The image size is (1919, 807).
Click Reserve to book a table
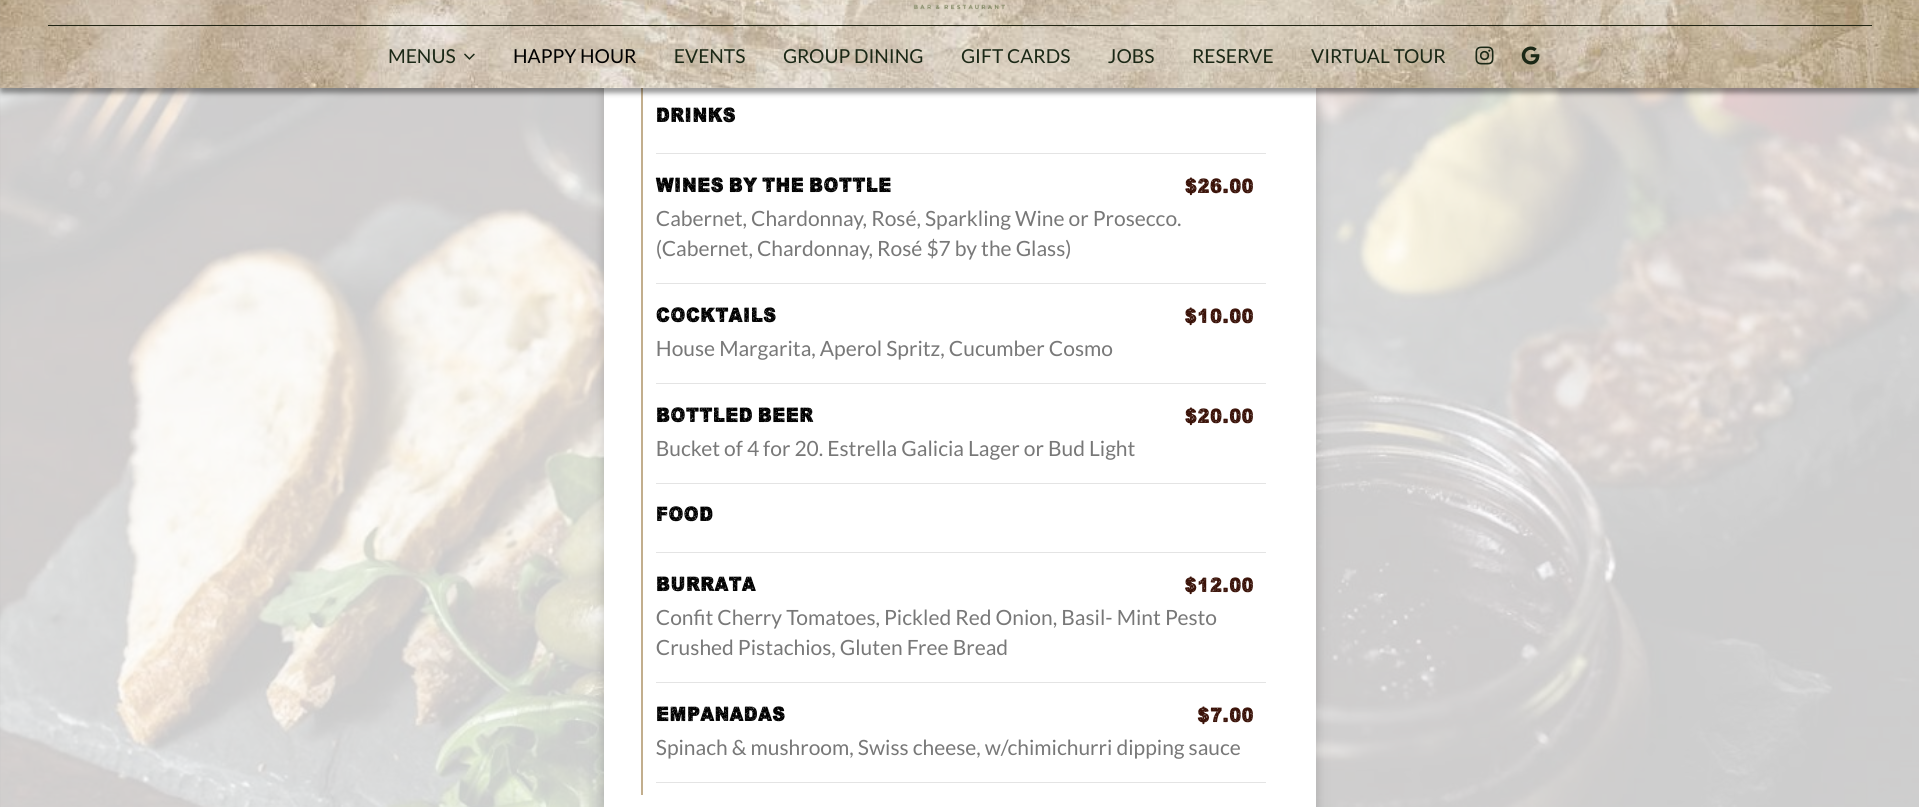pos(1232,56)
